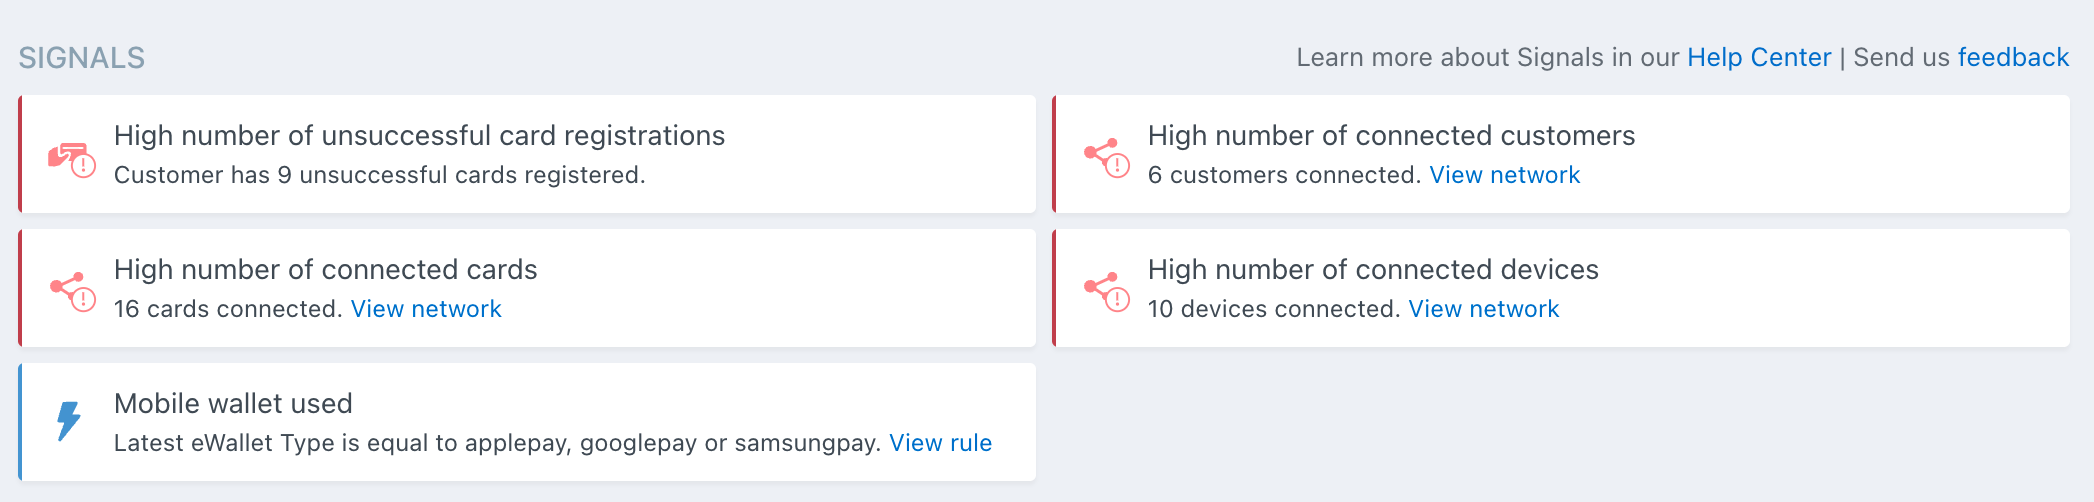Image resolution: width=2094 pixels, height=502 pixels.
Task: Open View rule for mobile wallet signal
Action: point(940,443)
